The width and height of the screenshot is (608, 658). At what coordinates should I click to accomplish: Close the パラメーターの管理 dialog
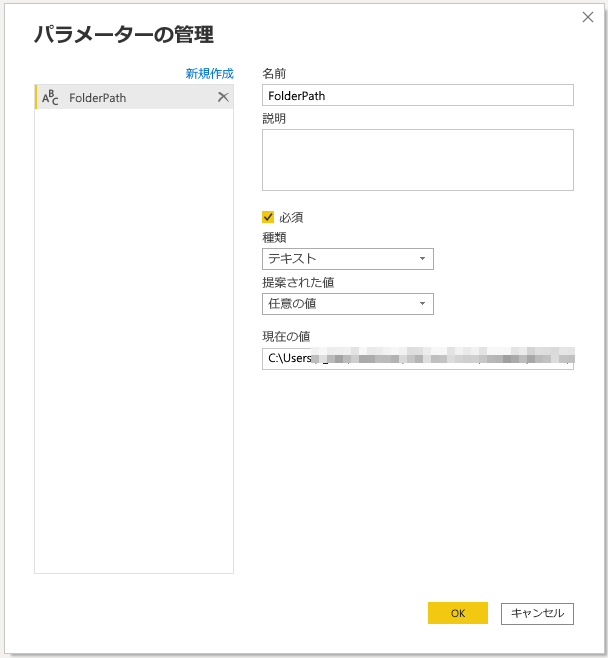tap(588, 17)
